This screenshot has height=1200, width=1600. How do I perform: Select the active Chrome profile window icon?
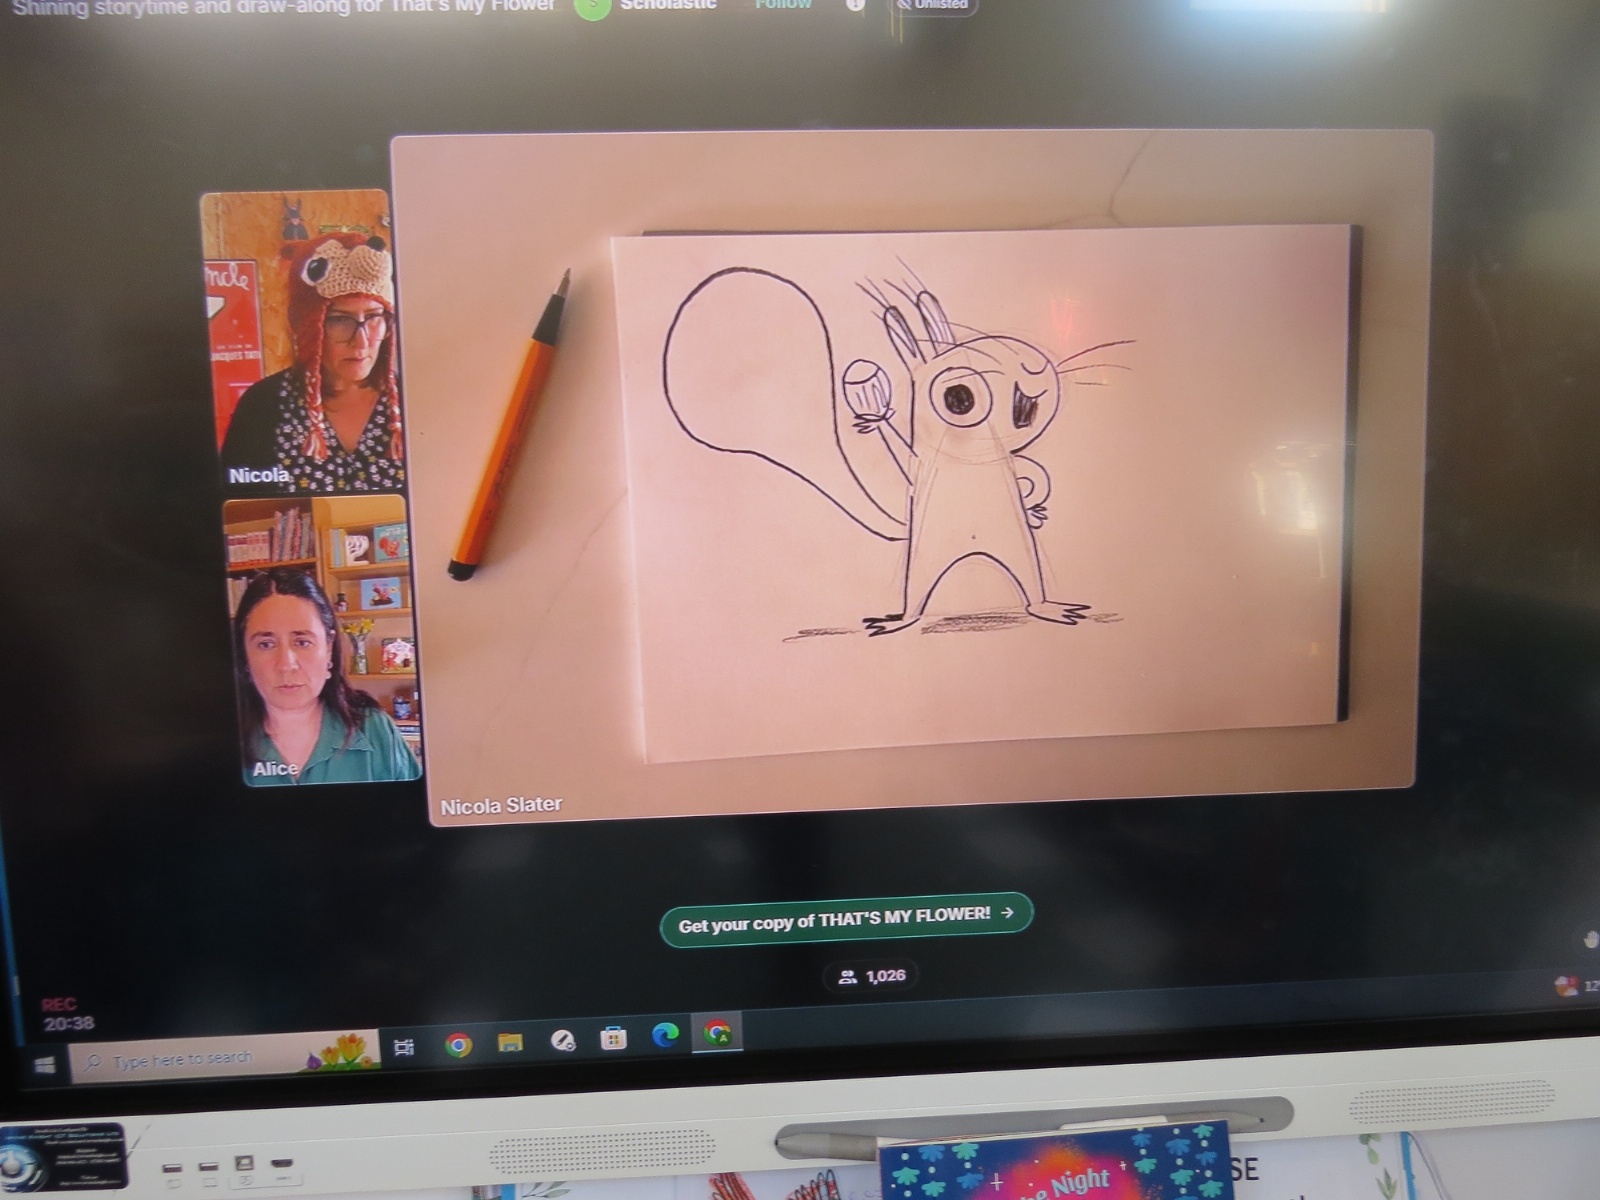(717, 1034)
